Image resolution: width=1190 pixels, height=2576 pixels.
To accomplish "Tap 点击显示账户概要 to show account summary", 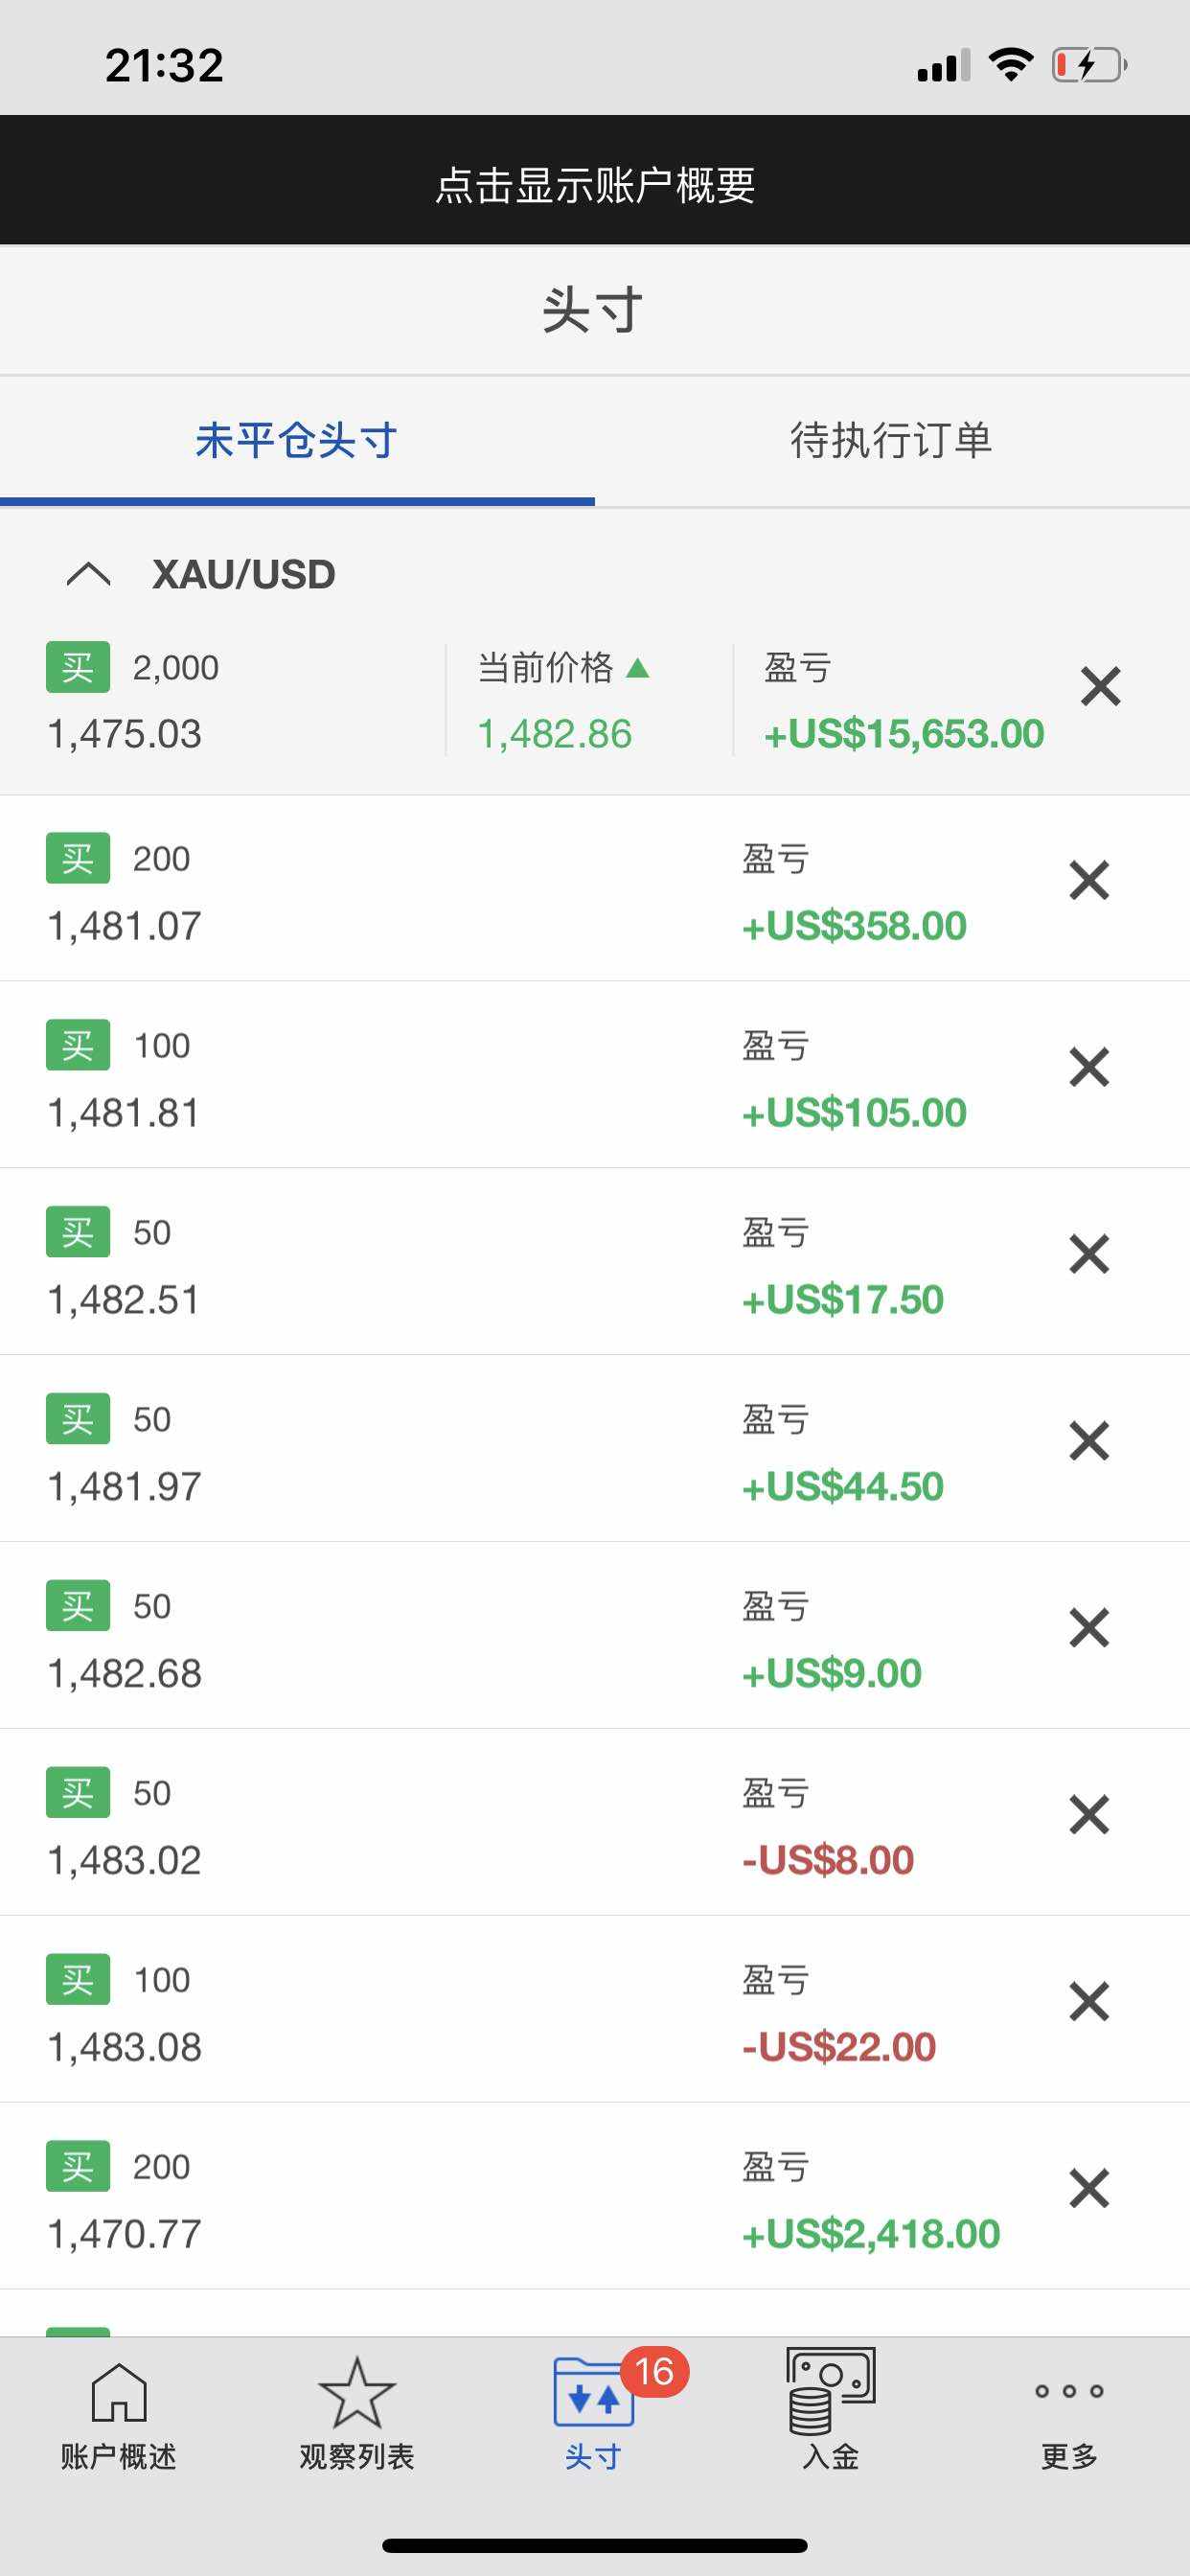I will 595,185.
